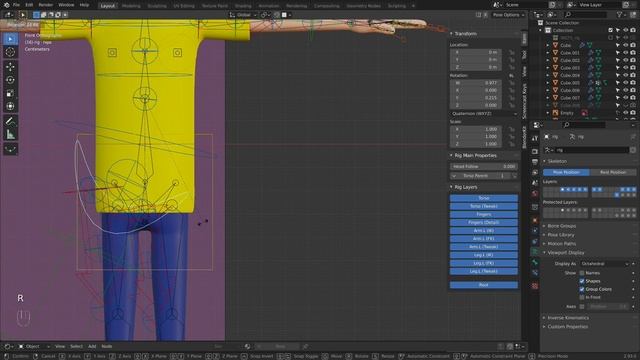640x360 pixels.
Task: Adjust the Head Follow slider
Action: coord(484,167)
